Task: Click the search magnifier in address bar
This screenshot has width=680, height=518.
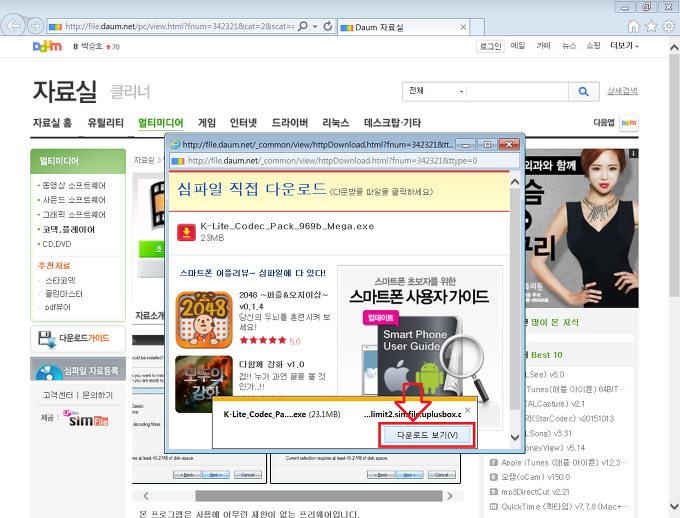Action: pyautogui.click(x=303, y=26)
